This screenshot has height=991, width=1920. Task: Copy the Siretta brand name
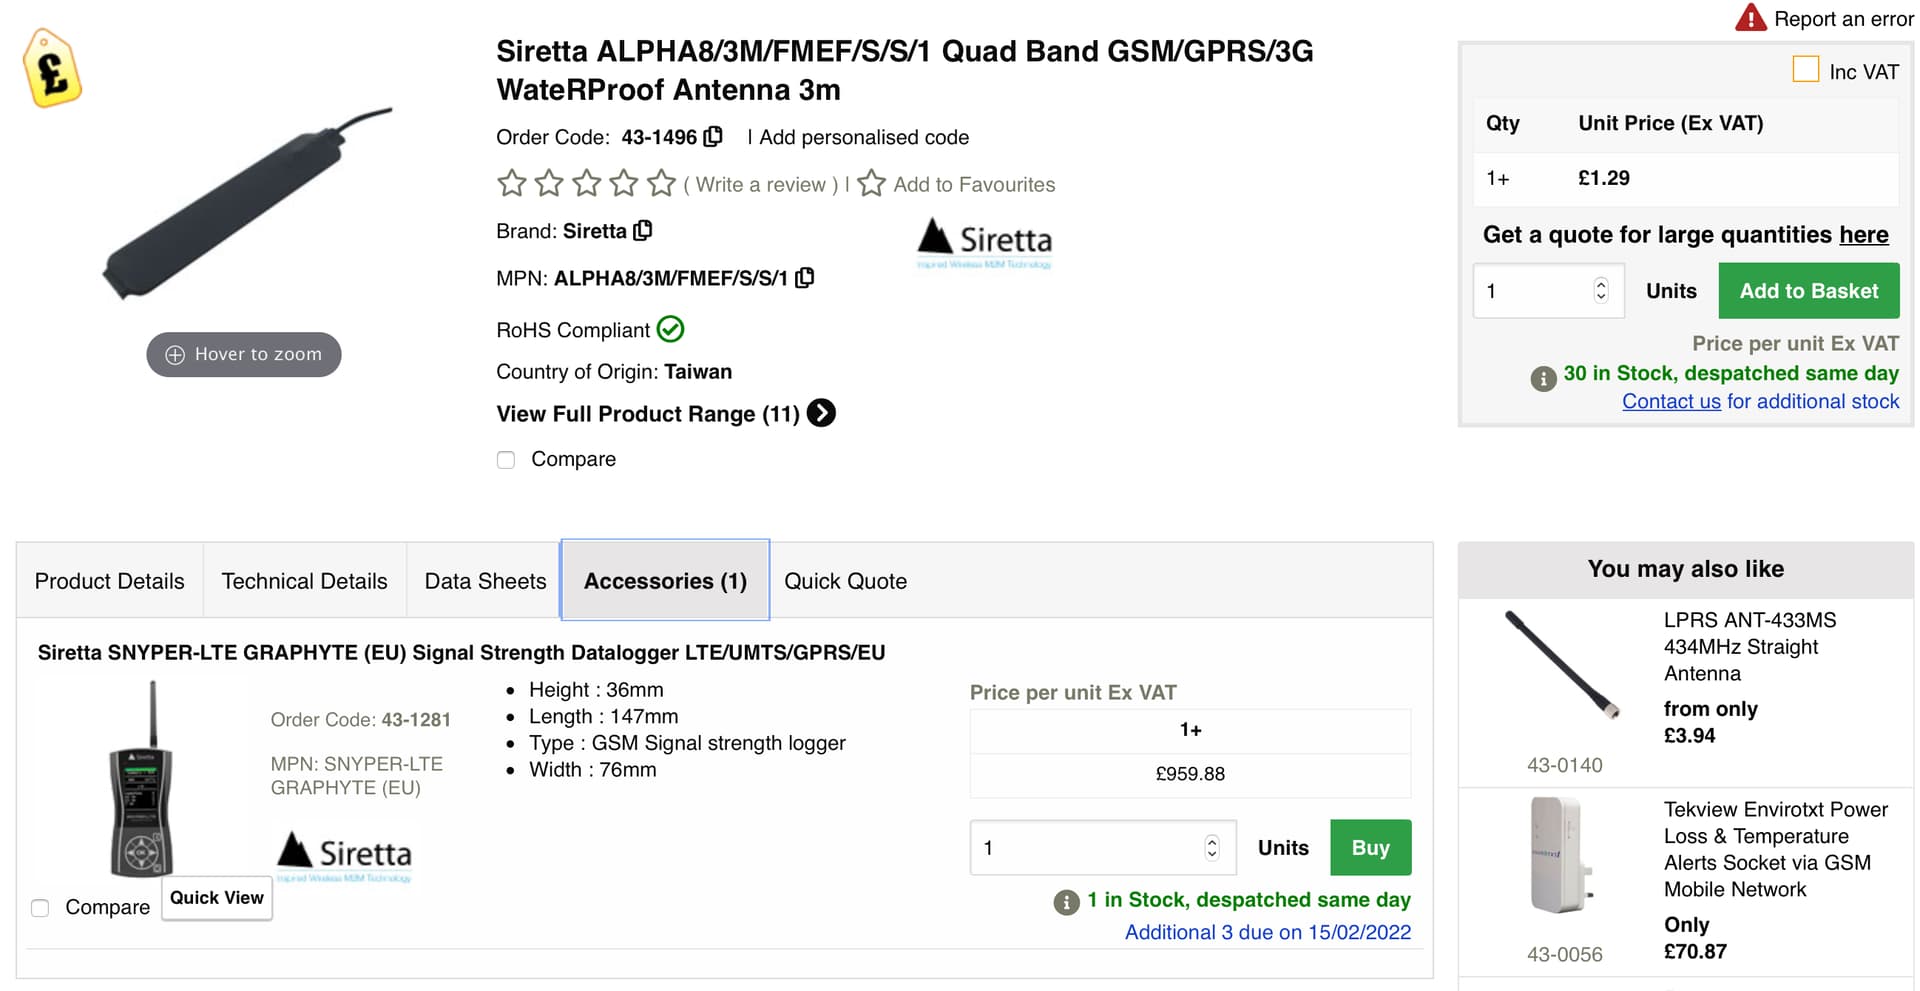point(643,231)
